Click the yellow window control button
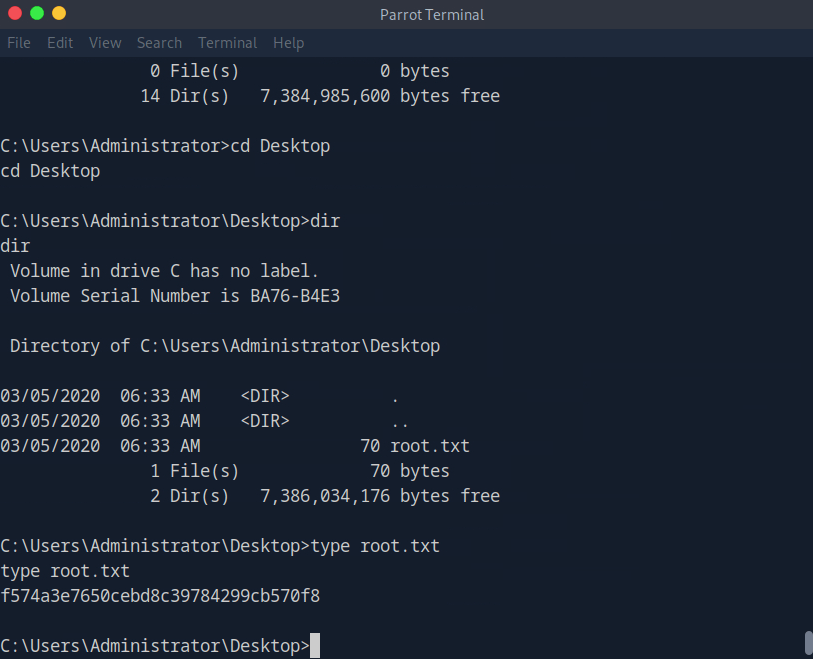813x659 pixels. tap(59, 14)
